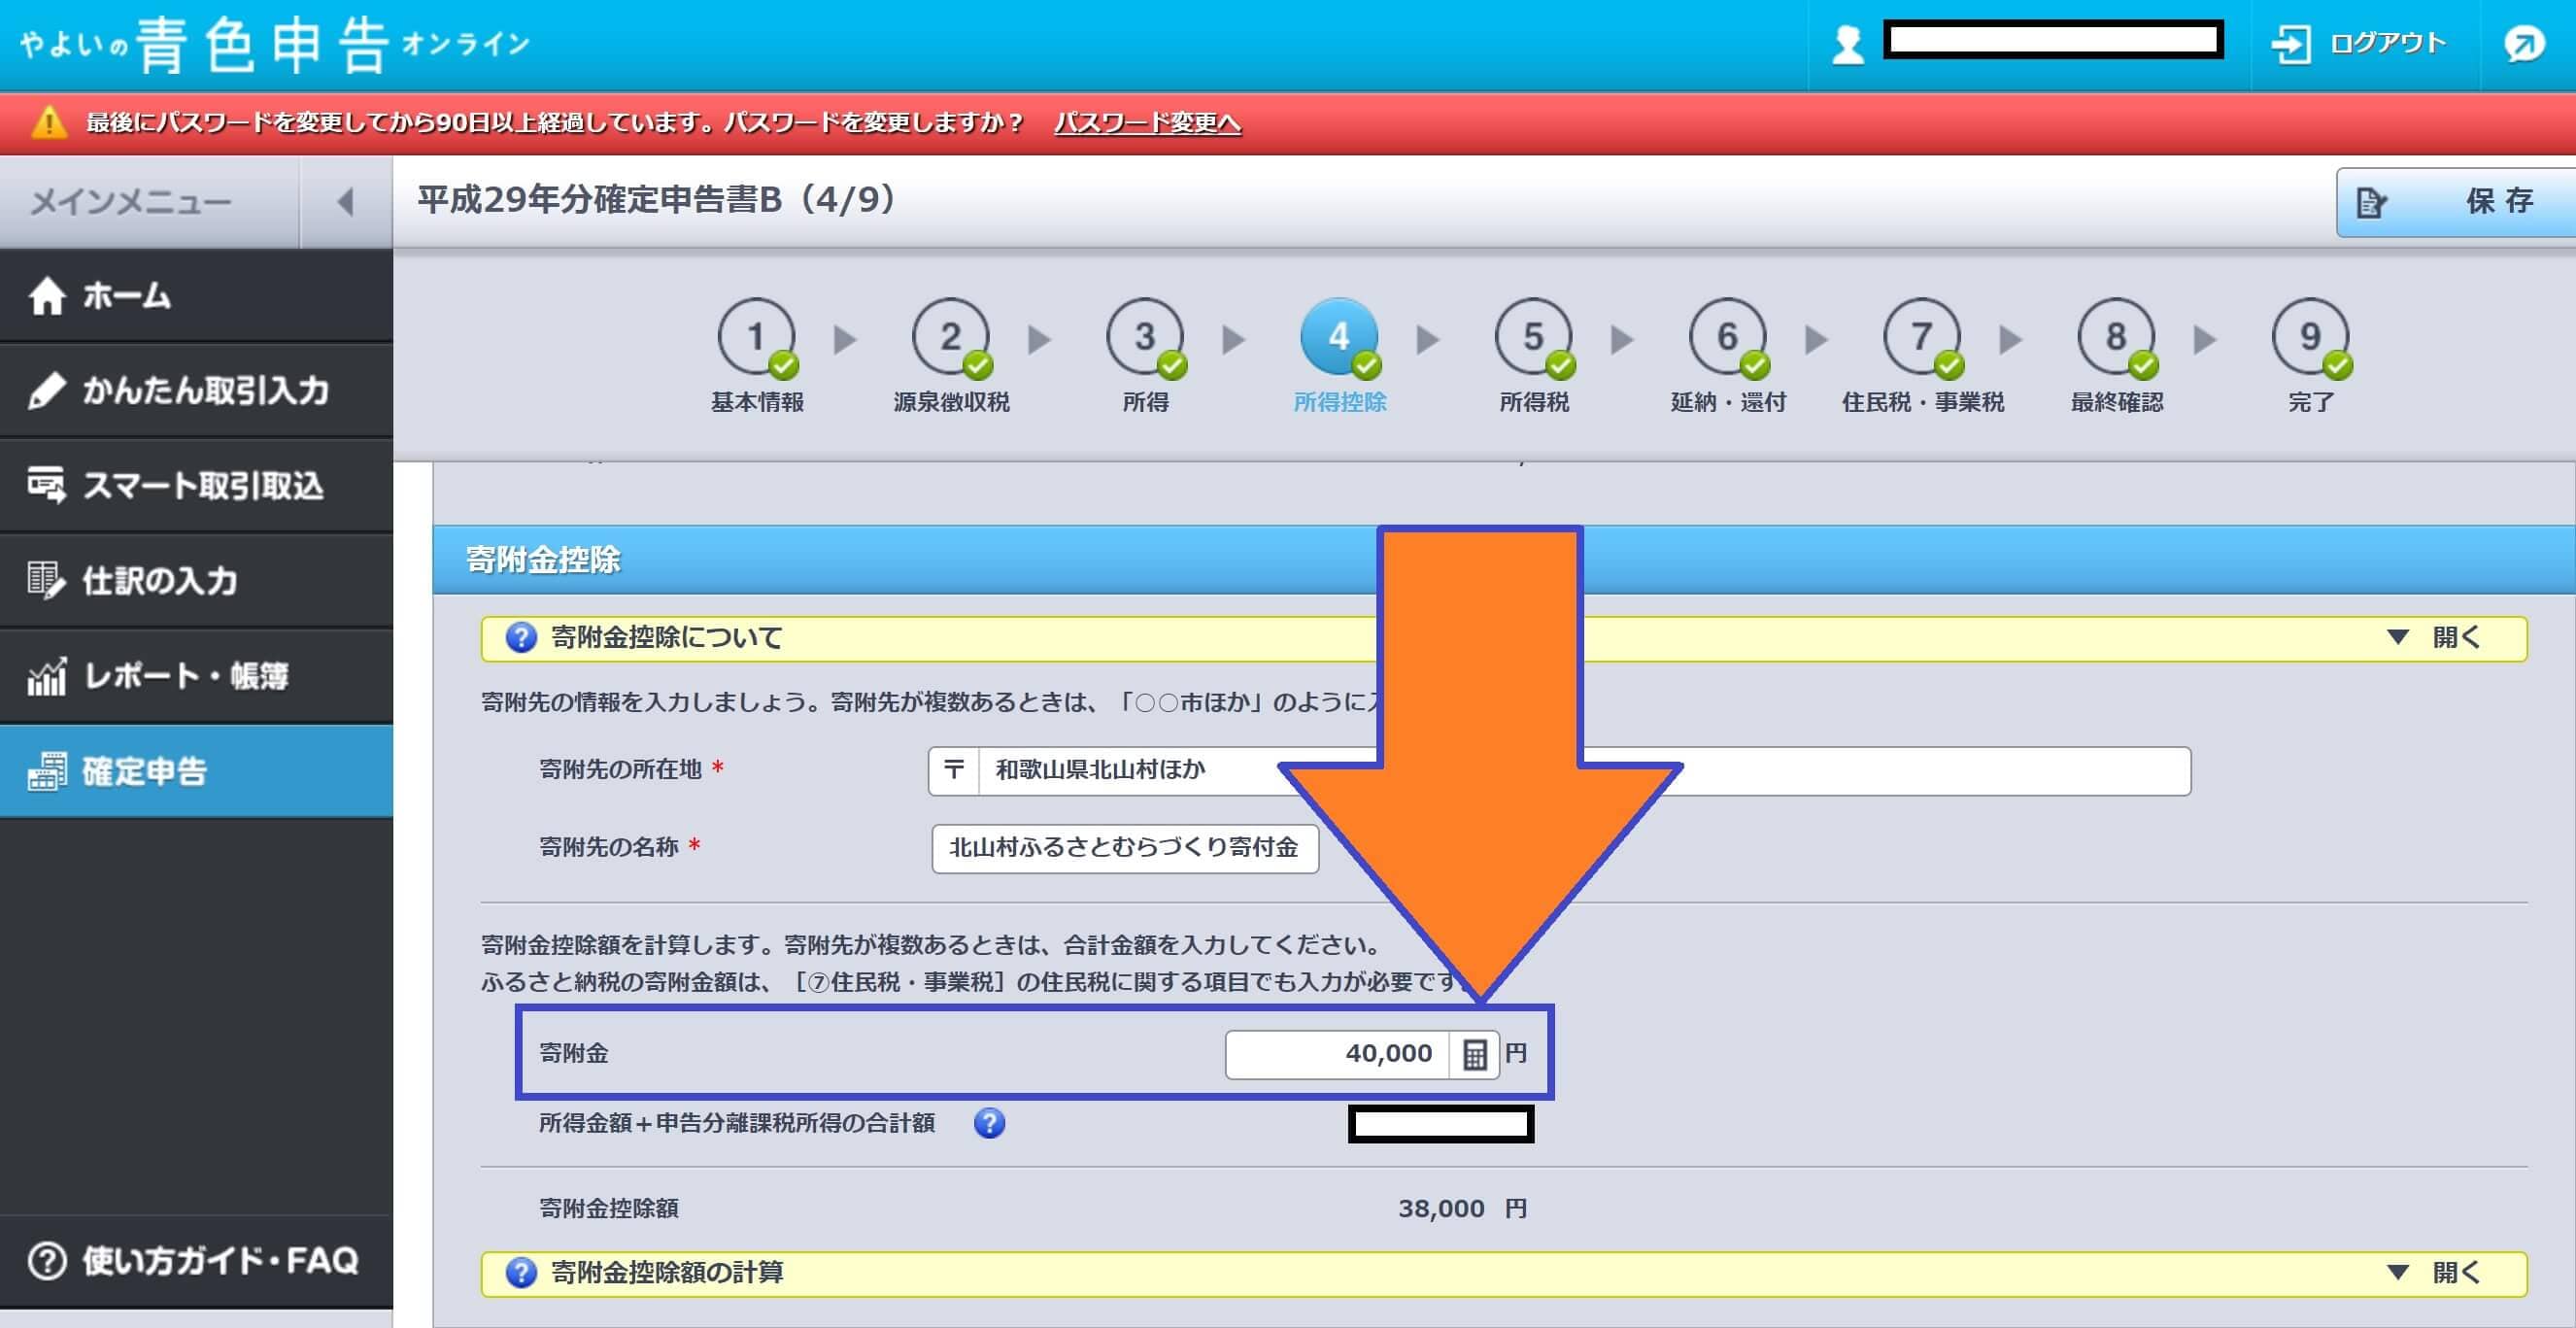The image size is (2576, 1328).
Task: Open スマート取引取込 menu item
Action: [196, 485]
